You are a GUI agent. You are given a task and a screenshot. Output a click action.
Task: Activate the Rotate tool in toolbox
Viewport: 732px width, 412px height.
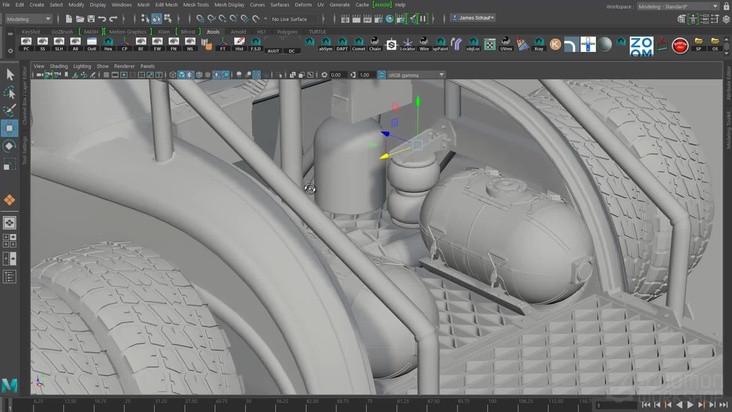tap(10, 146)
